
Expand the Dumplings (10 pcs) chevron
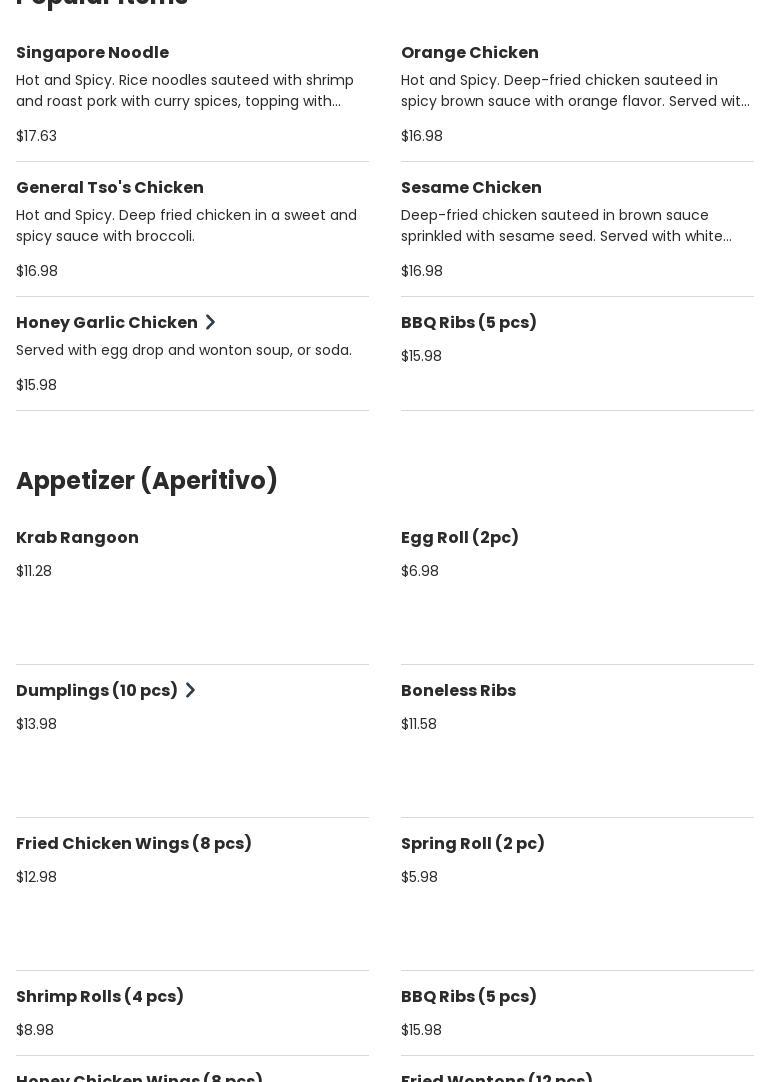[190, 690]
